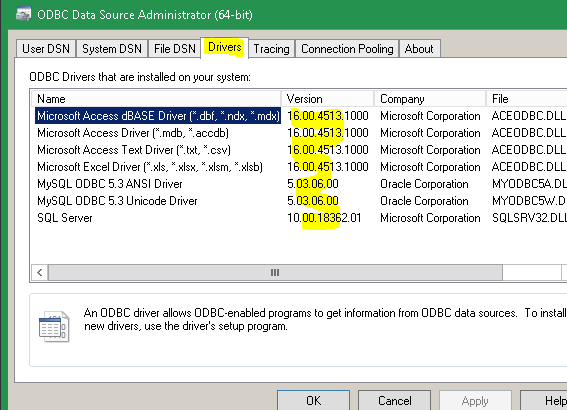Click the horizontal scrollbar thumb
This screenshot has height=410, width=567.
[275, 272]
